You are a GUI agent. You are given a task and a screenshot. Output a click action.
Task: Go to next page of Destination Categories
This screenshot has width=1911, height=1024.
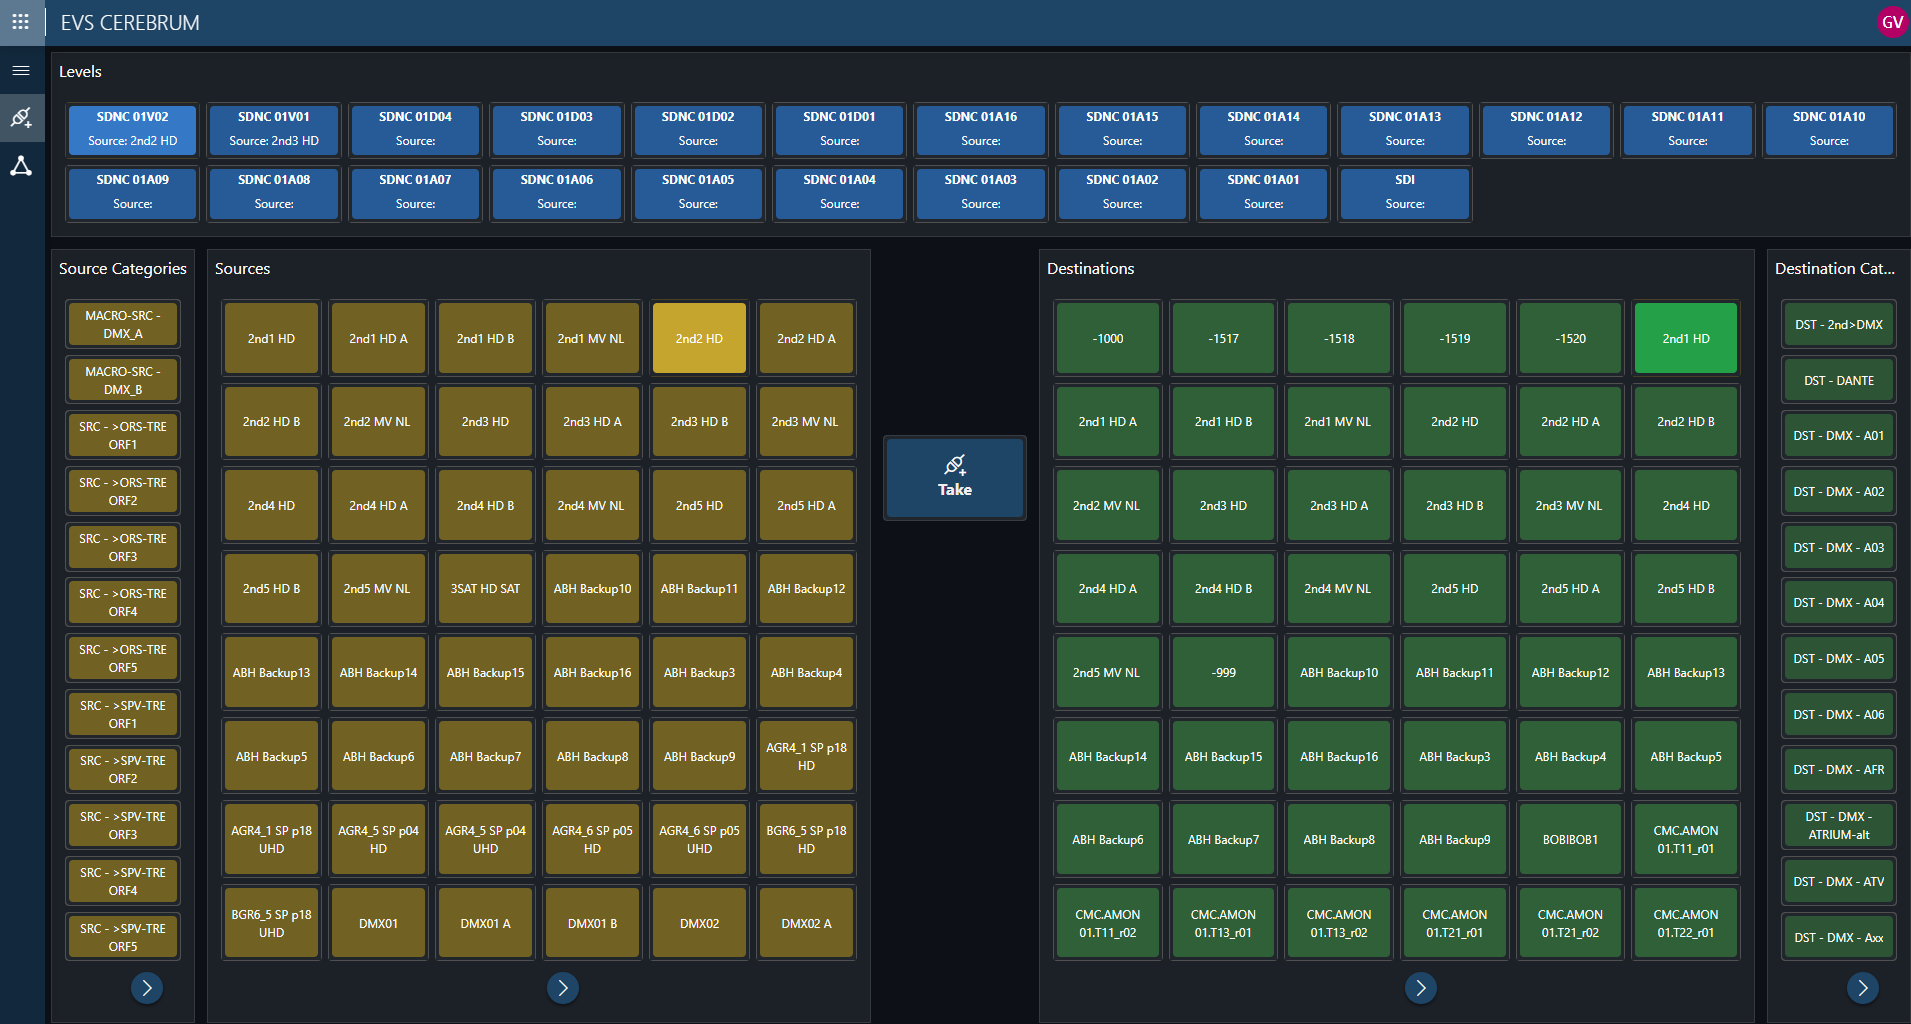coord(1863,988)
